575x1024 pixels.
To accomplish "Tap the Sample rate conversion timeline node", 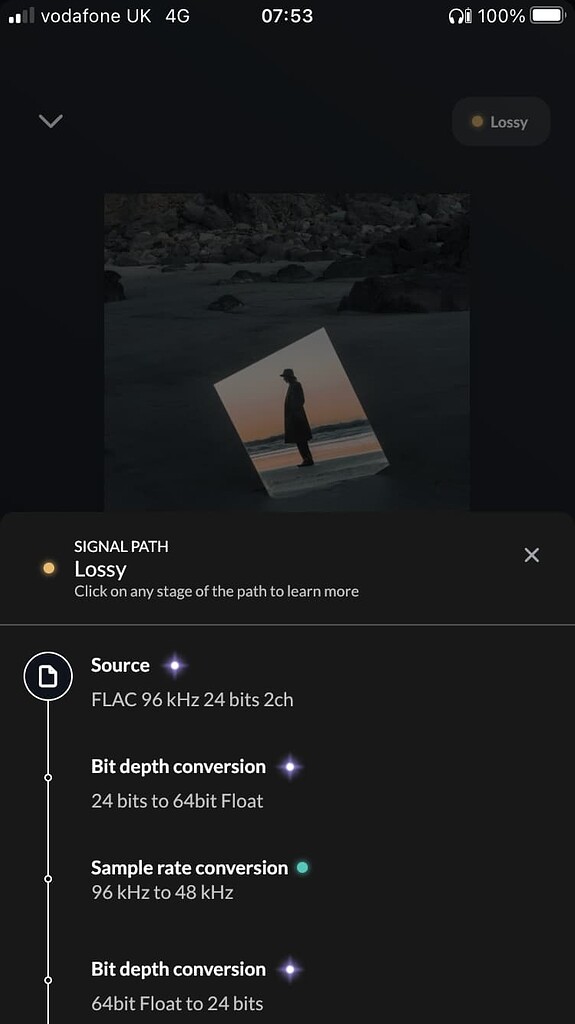I will [48, 879].
